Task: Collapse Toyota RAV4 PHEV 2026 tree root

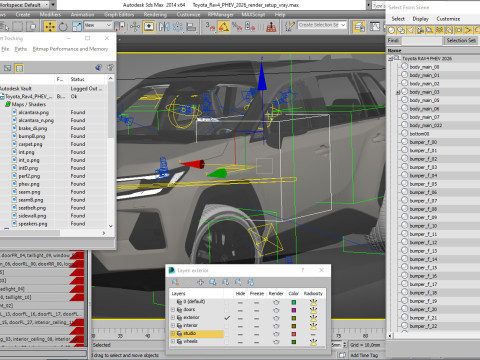Action: point(390,59)
